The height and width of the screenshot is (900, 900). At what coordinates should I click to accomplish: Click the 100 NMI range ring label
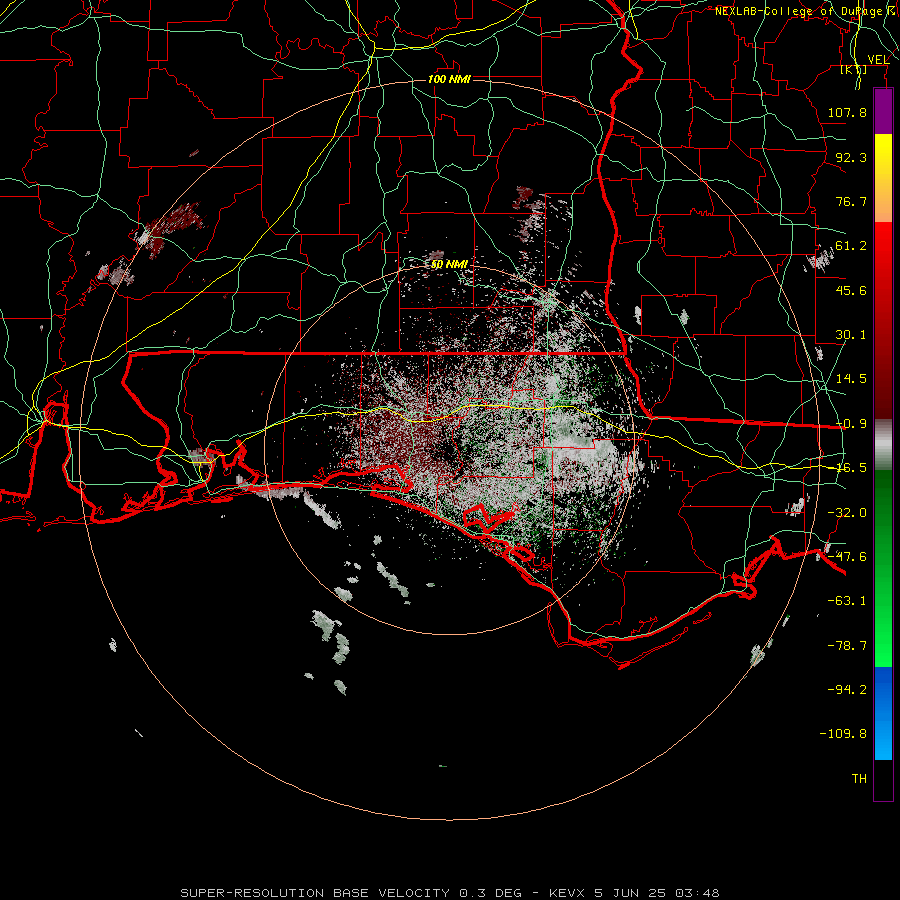tap(449, 79)
